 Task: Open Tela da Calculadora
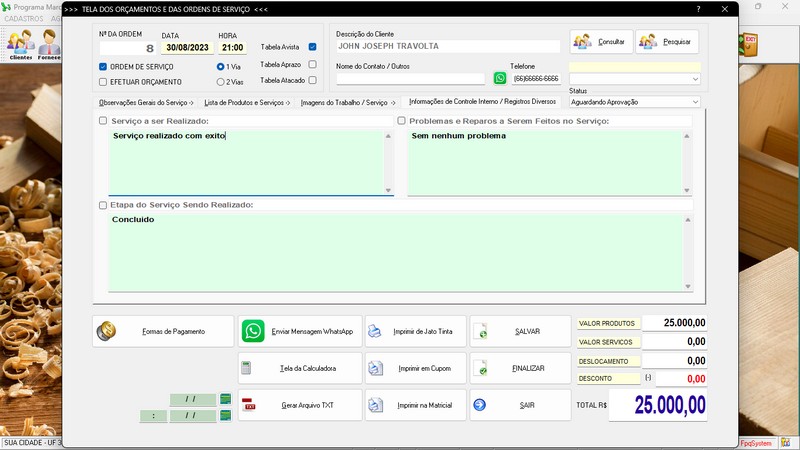click(299, 368)
